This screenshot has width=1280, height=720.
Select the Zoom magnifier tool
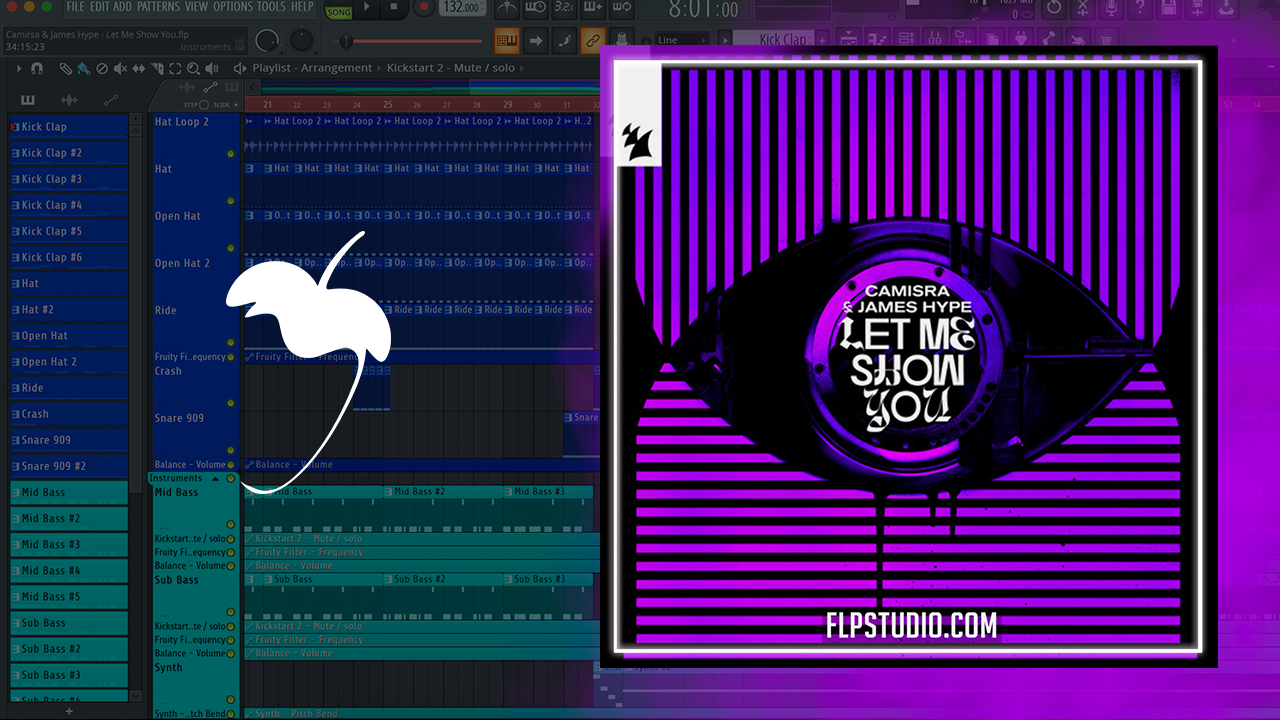193,69
